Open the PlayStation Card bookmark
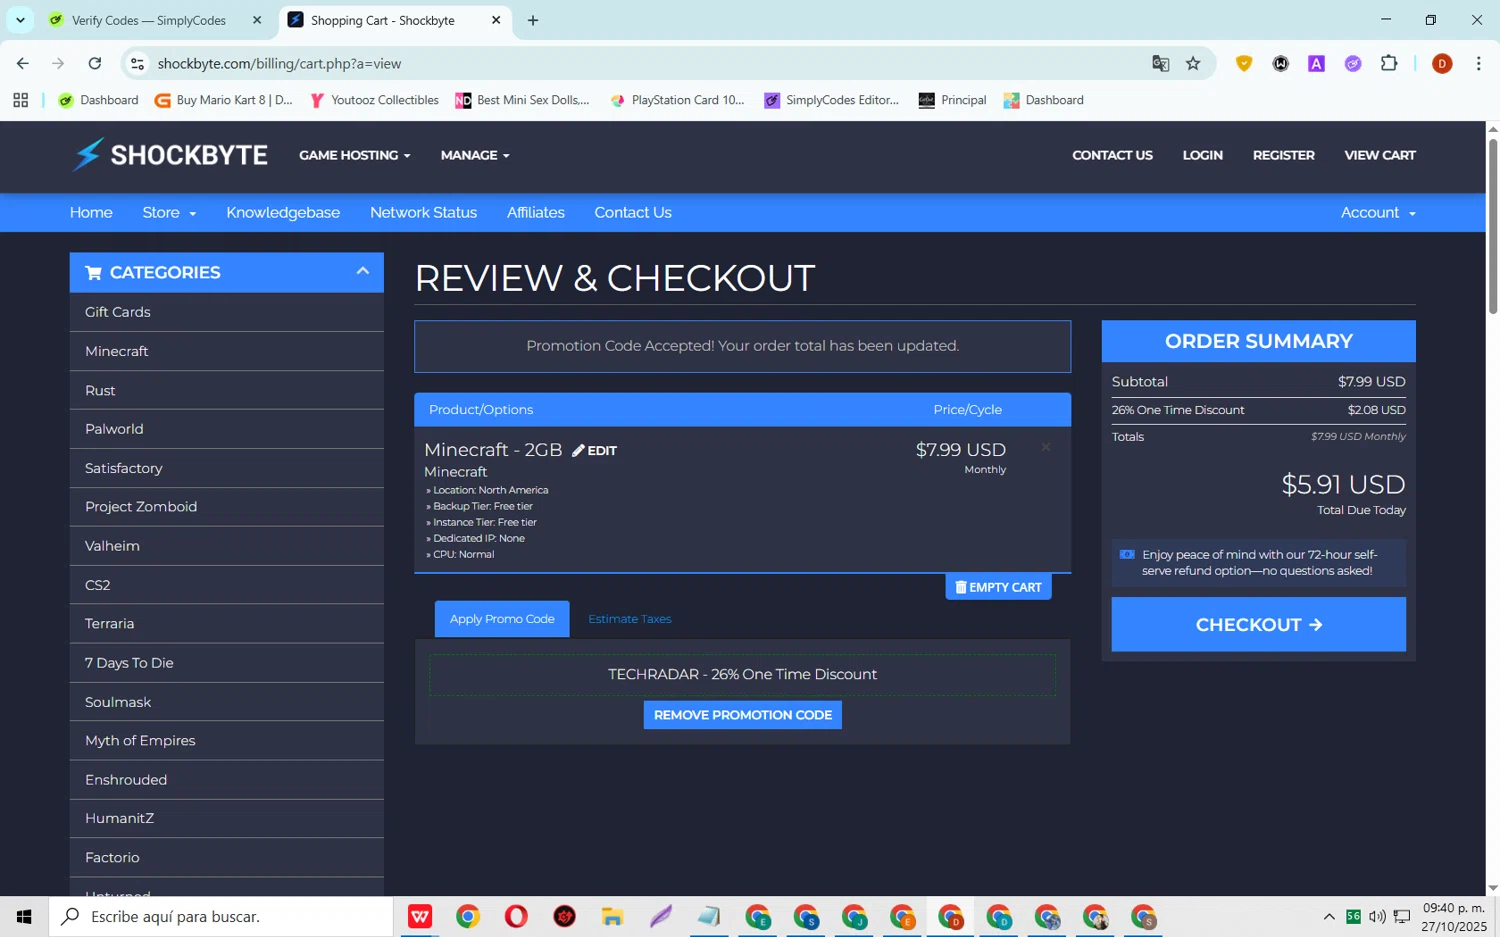1500x937 pixels. tap(677, 100)
